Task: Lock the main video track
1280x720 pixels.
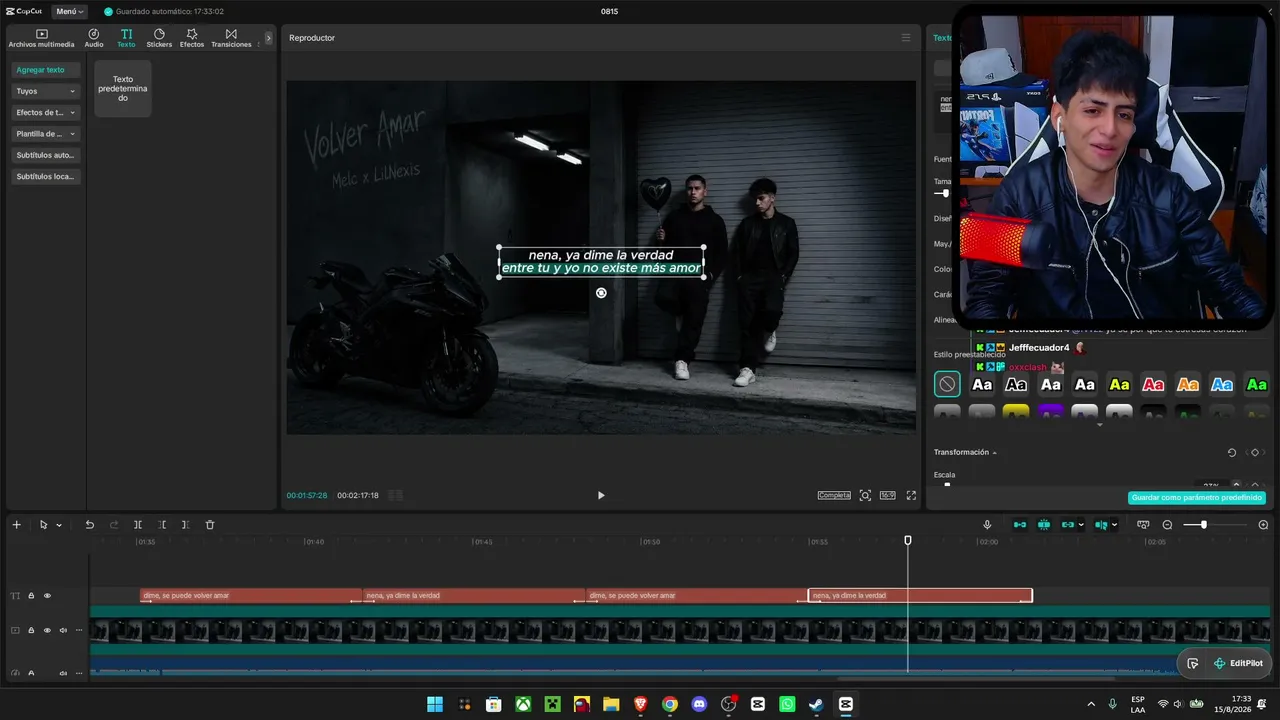Action: pos(31,630)
